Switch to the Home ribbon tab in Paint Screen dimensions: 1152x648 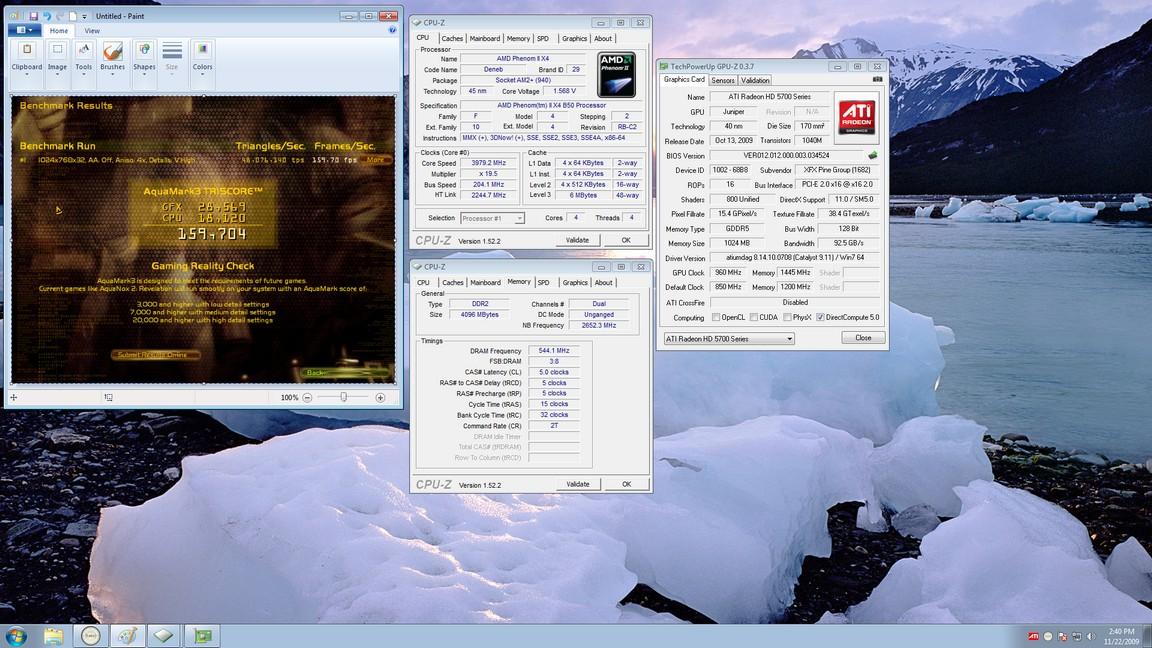point(59,31)
